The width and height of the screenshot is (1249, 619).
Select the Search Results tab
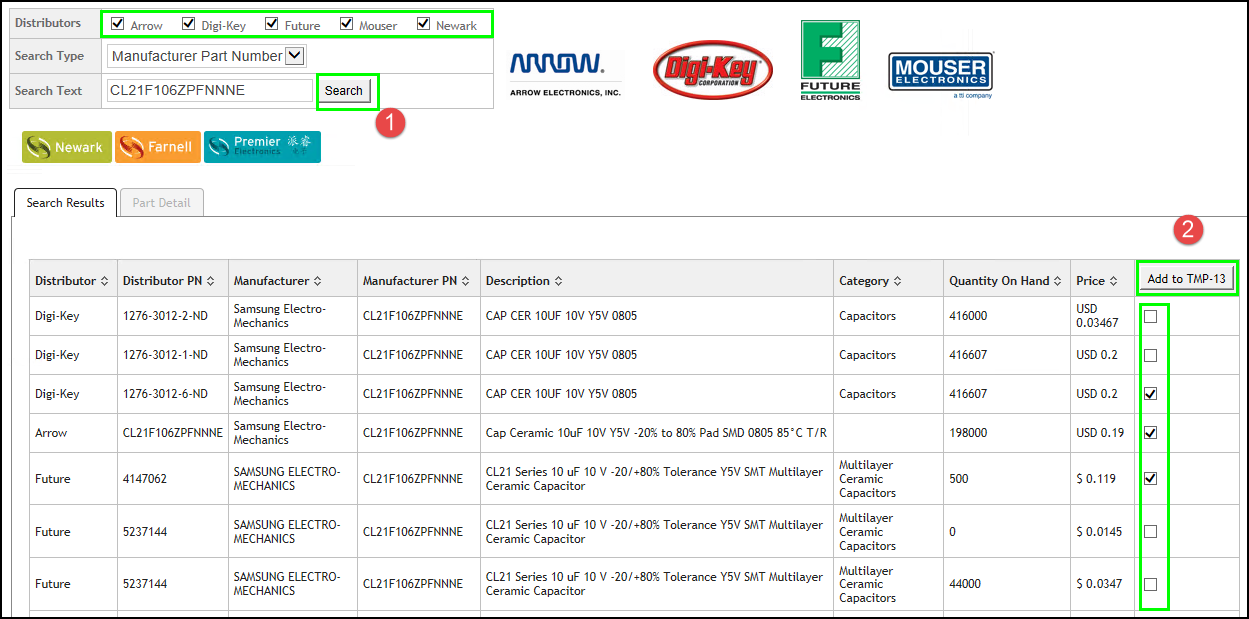point(65,202)
